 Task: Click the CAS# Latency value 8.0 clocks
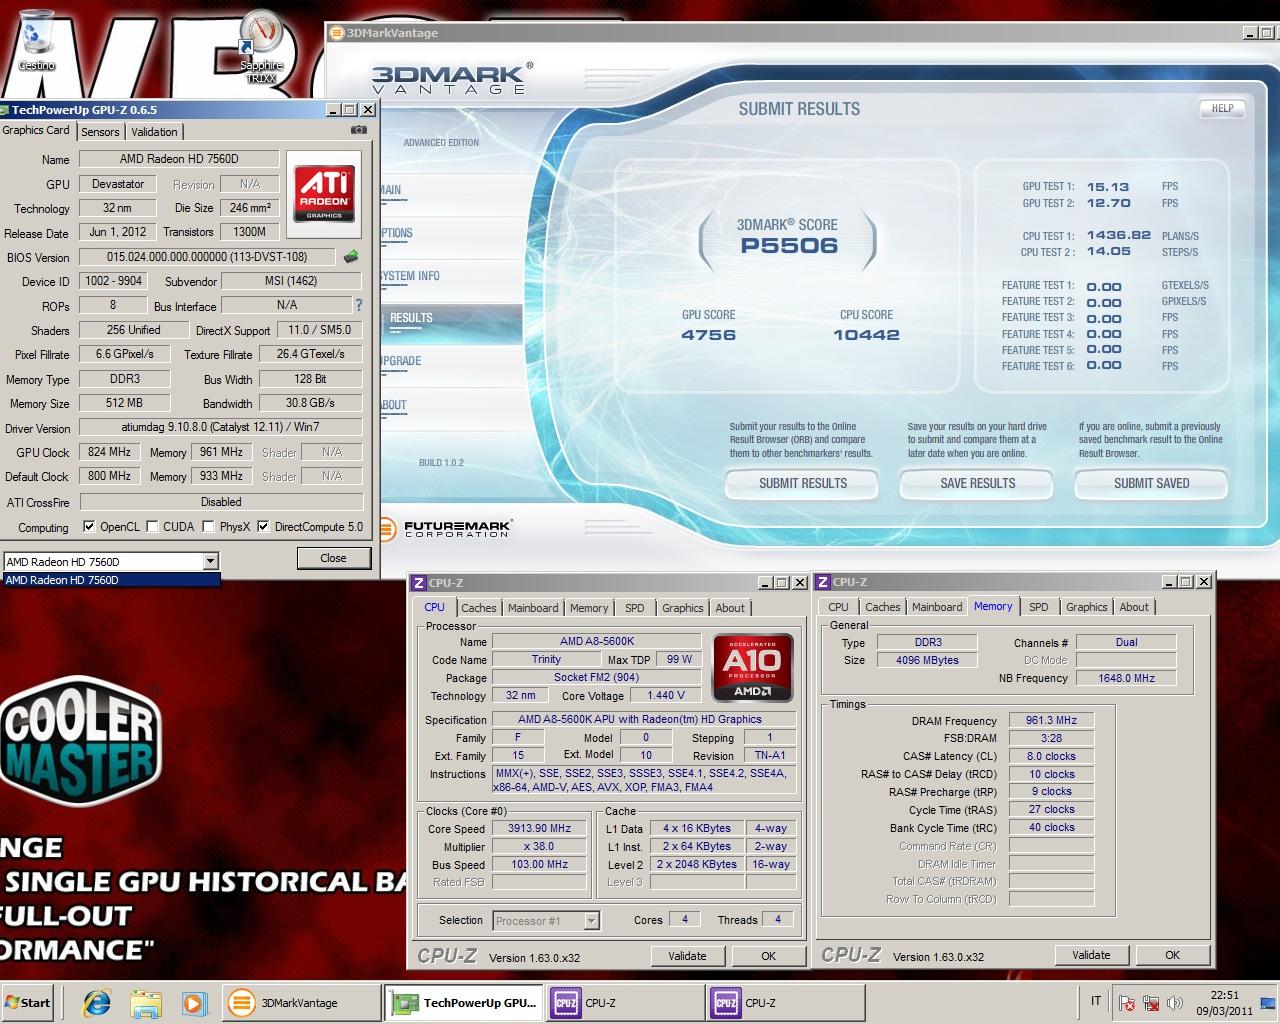point(1051,756)
